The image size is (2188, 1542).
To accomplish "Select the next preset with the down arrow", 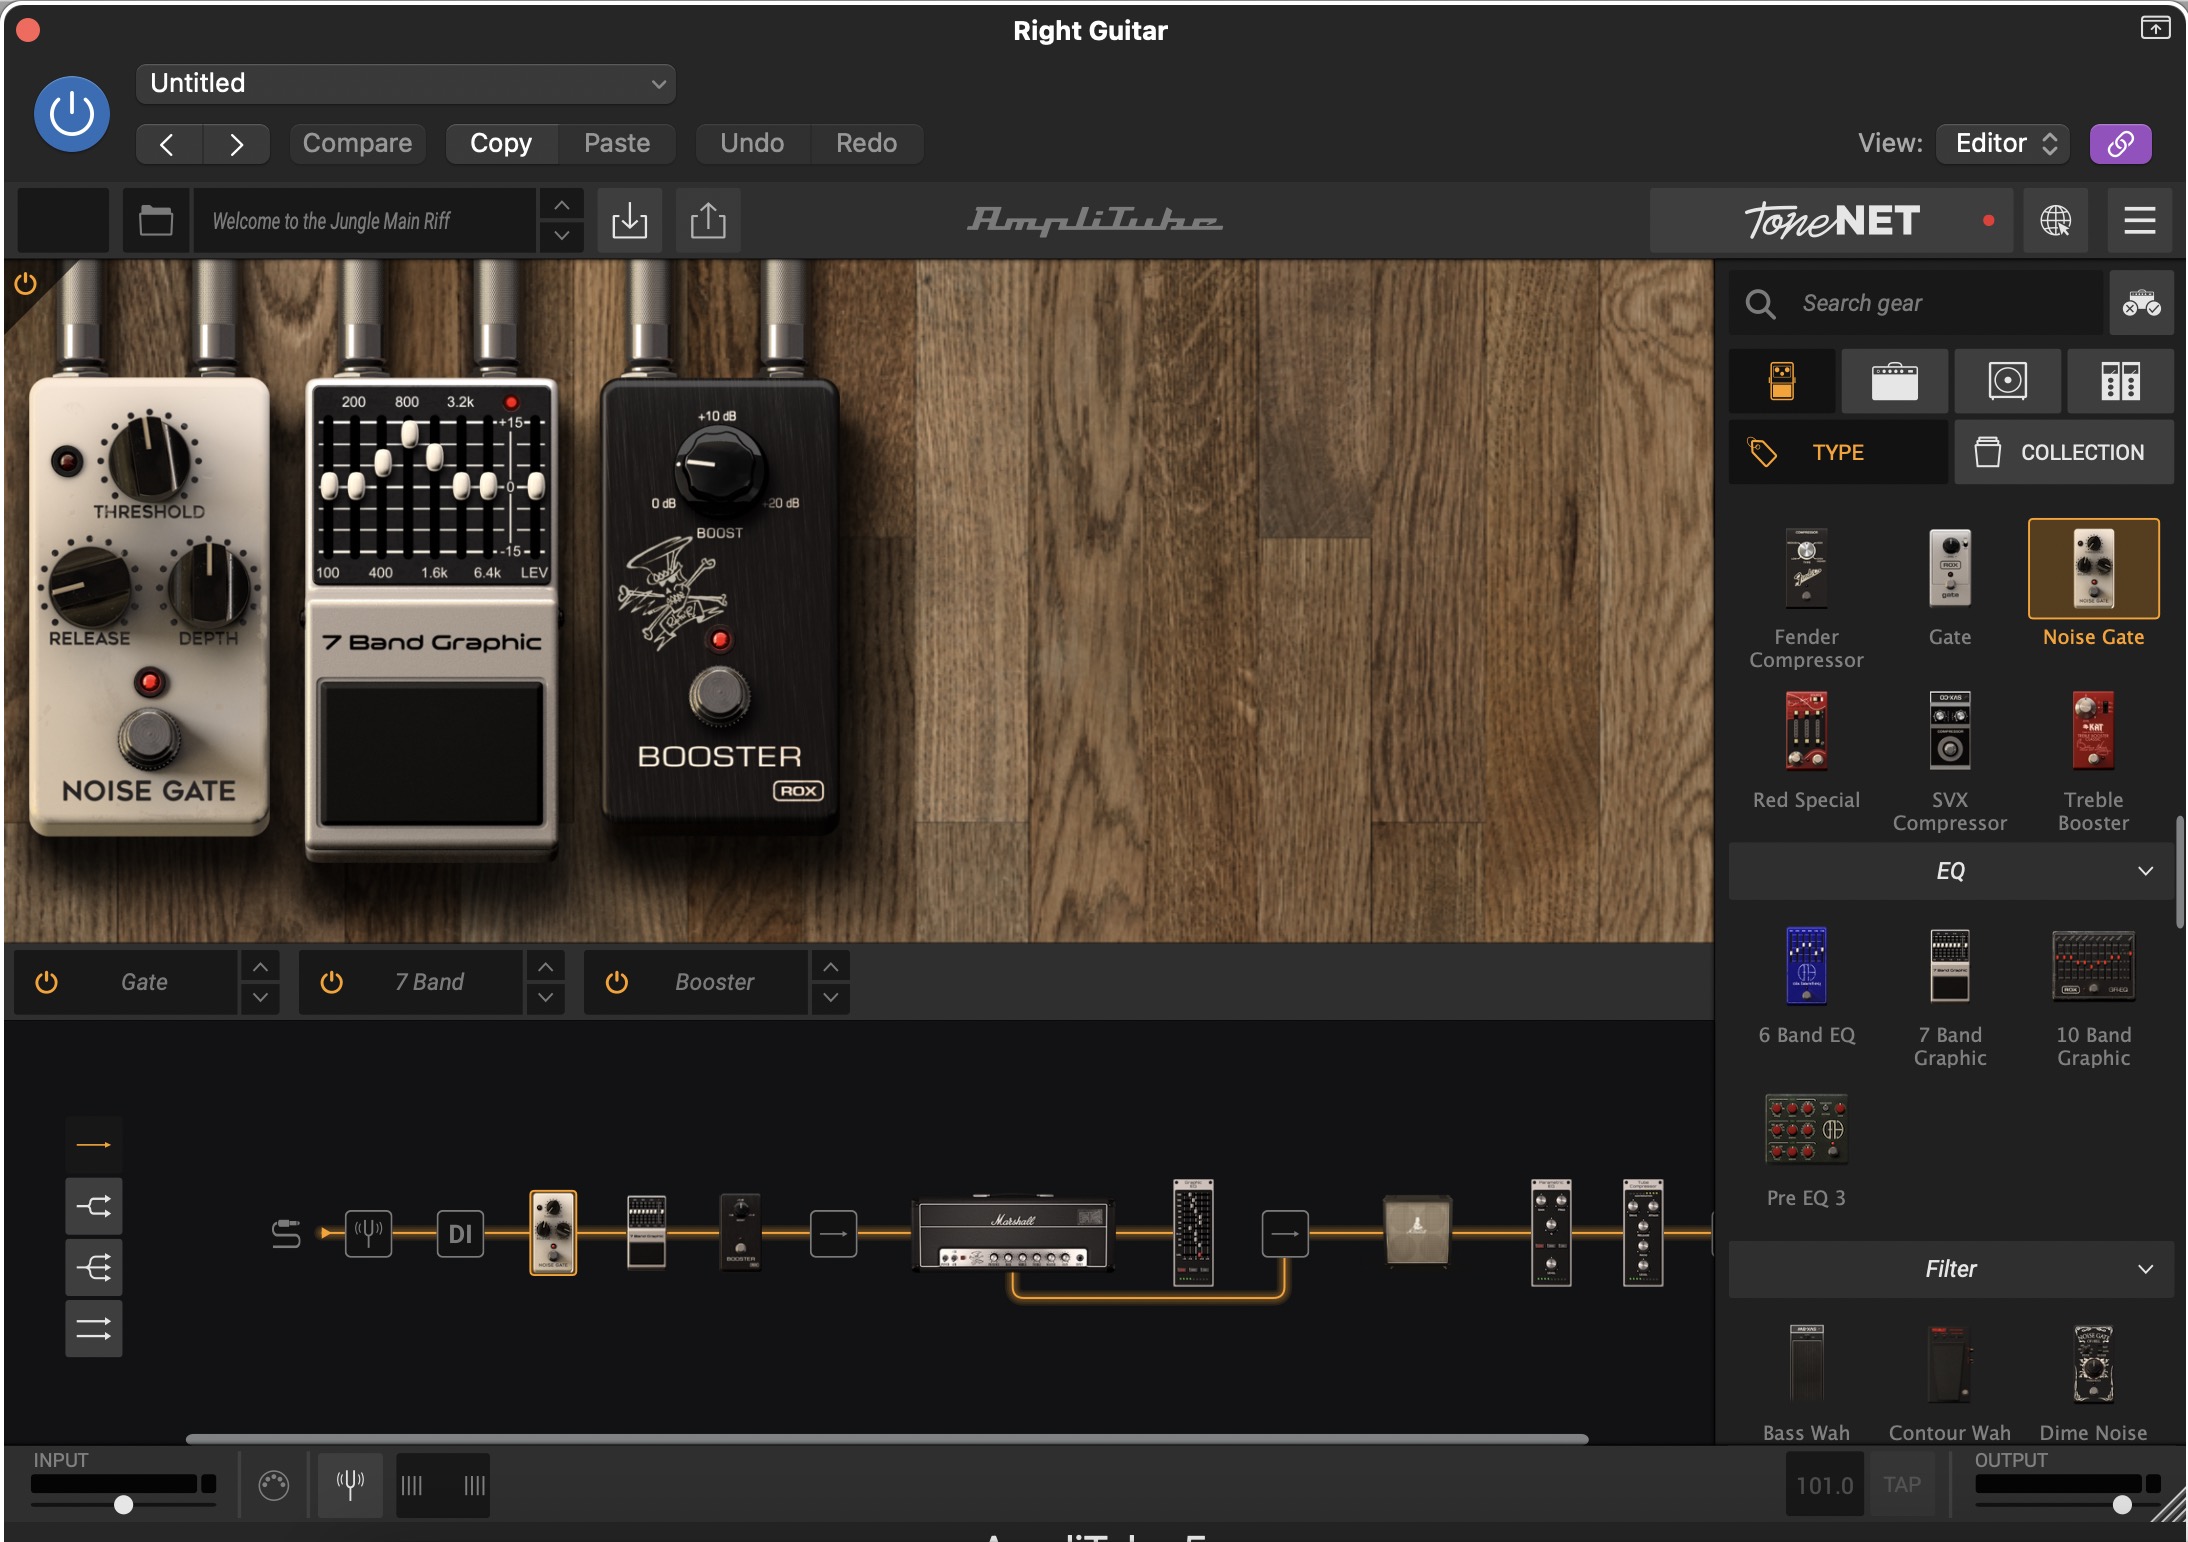I will coord(562,236).
